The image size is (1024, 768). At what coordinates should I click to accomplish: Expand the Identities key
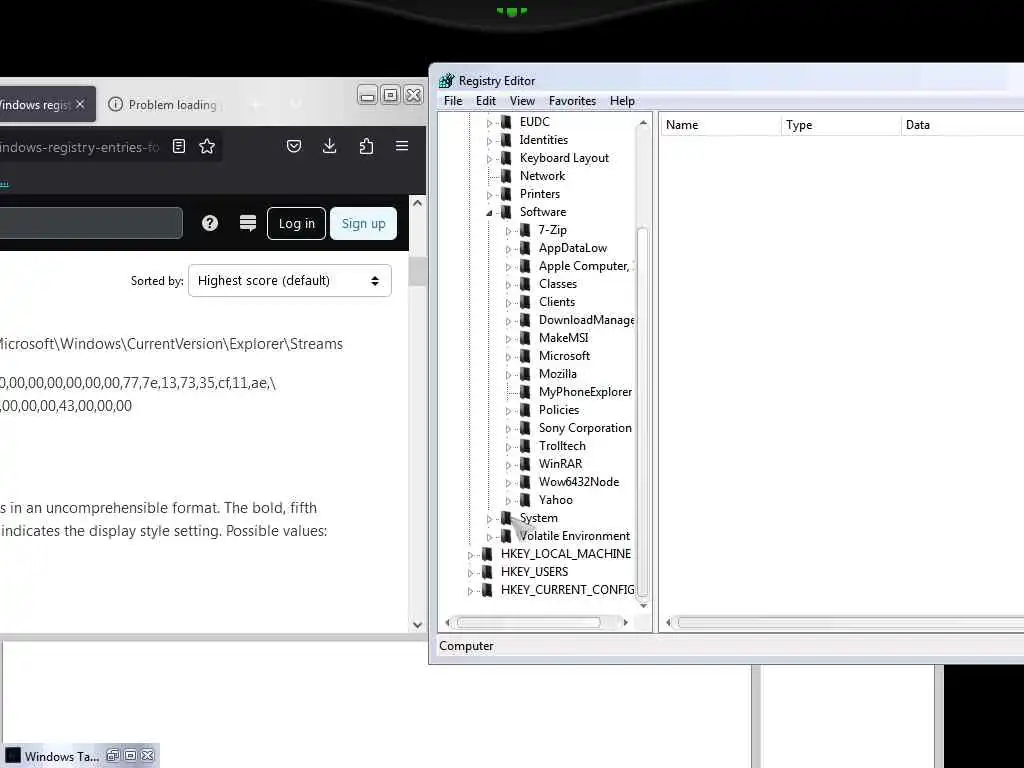click(489, 140)
